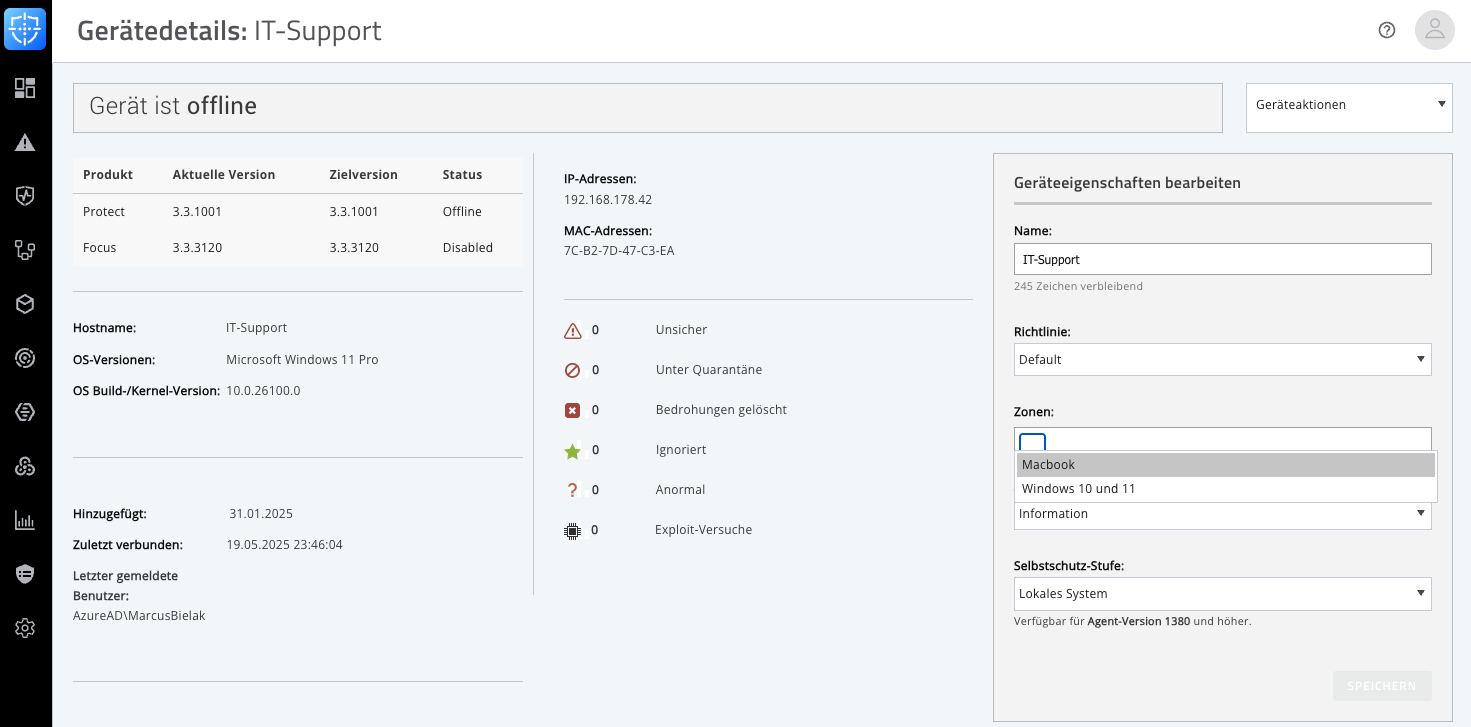Expand the Geräteaktionen dropdown

tap(1348, 105)
